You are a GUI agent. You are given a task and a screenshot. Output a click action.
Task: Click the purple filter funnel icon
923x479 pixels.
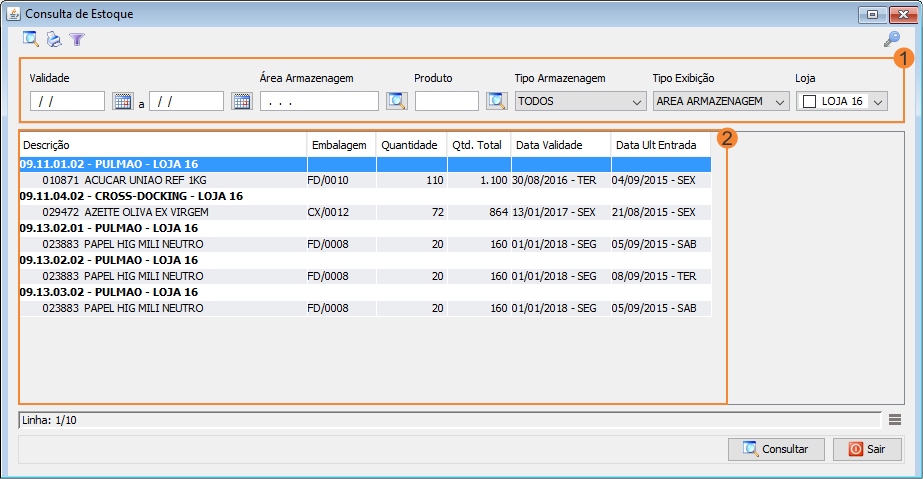[77, 40]
